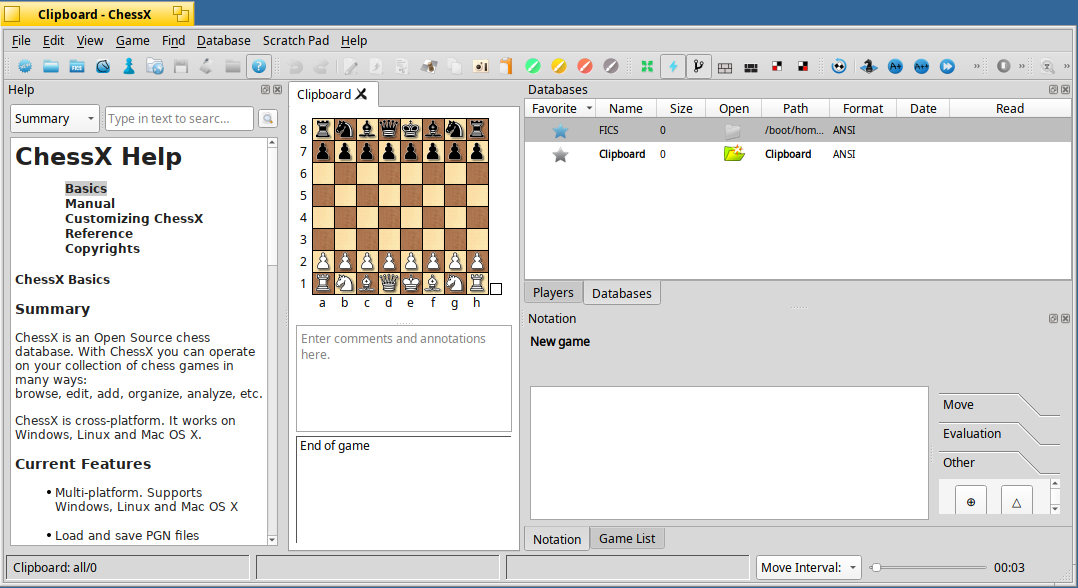Viewport: 1078px width, 588px height.
Task: Click the second red-black checkered board icon
Action: click(803, 66)
